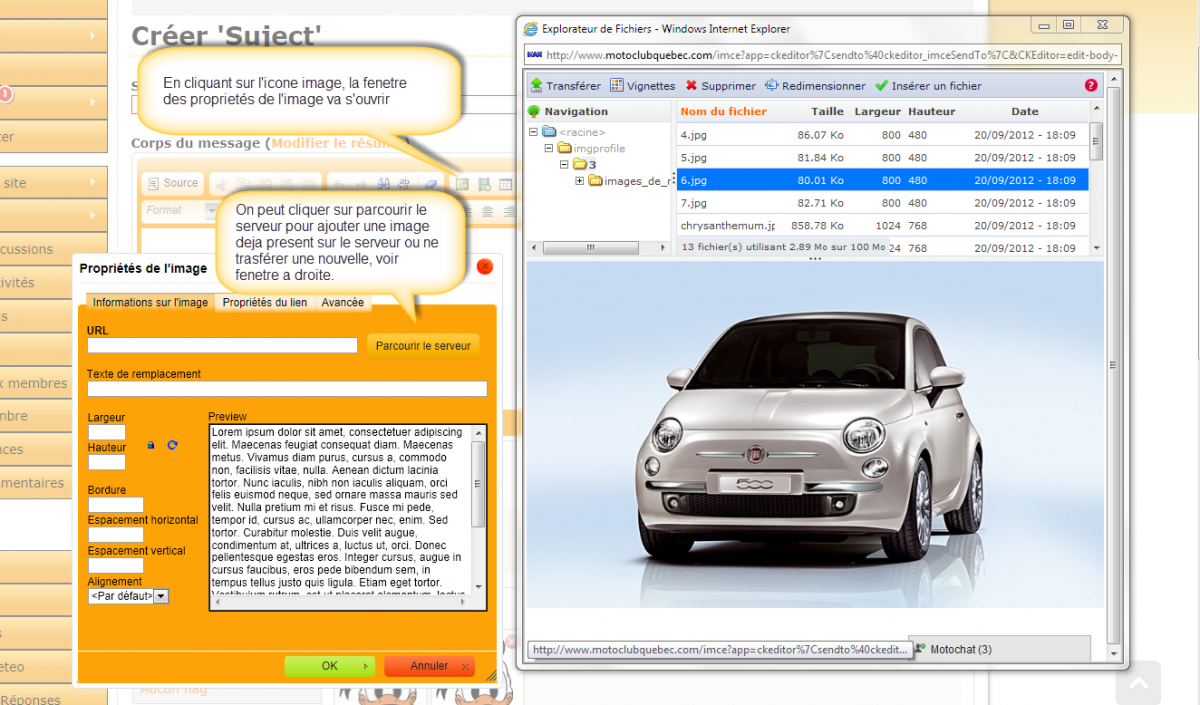Click the Annuler button
The image size is (1200, 705).
pyautogui.click(x=429, y=666)
